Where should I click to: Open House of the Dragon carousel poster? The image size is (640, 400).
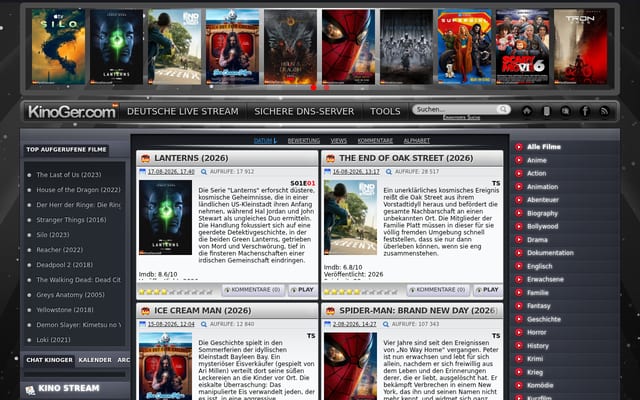(x=290, y=47)
